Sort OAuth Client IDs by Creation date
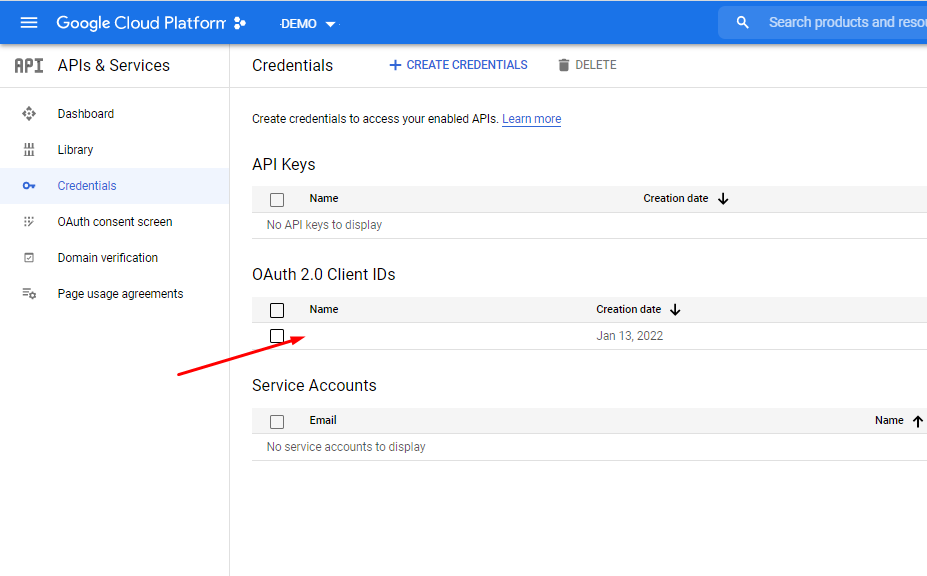The image size is (927, 576). point(628,309)
